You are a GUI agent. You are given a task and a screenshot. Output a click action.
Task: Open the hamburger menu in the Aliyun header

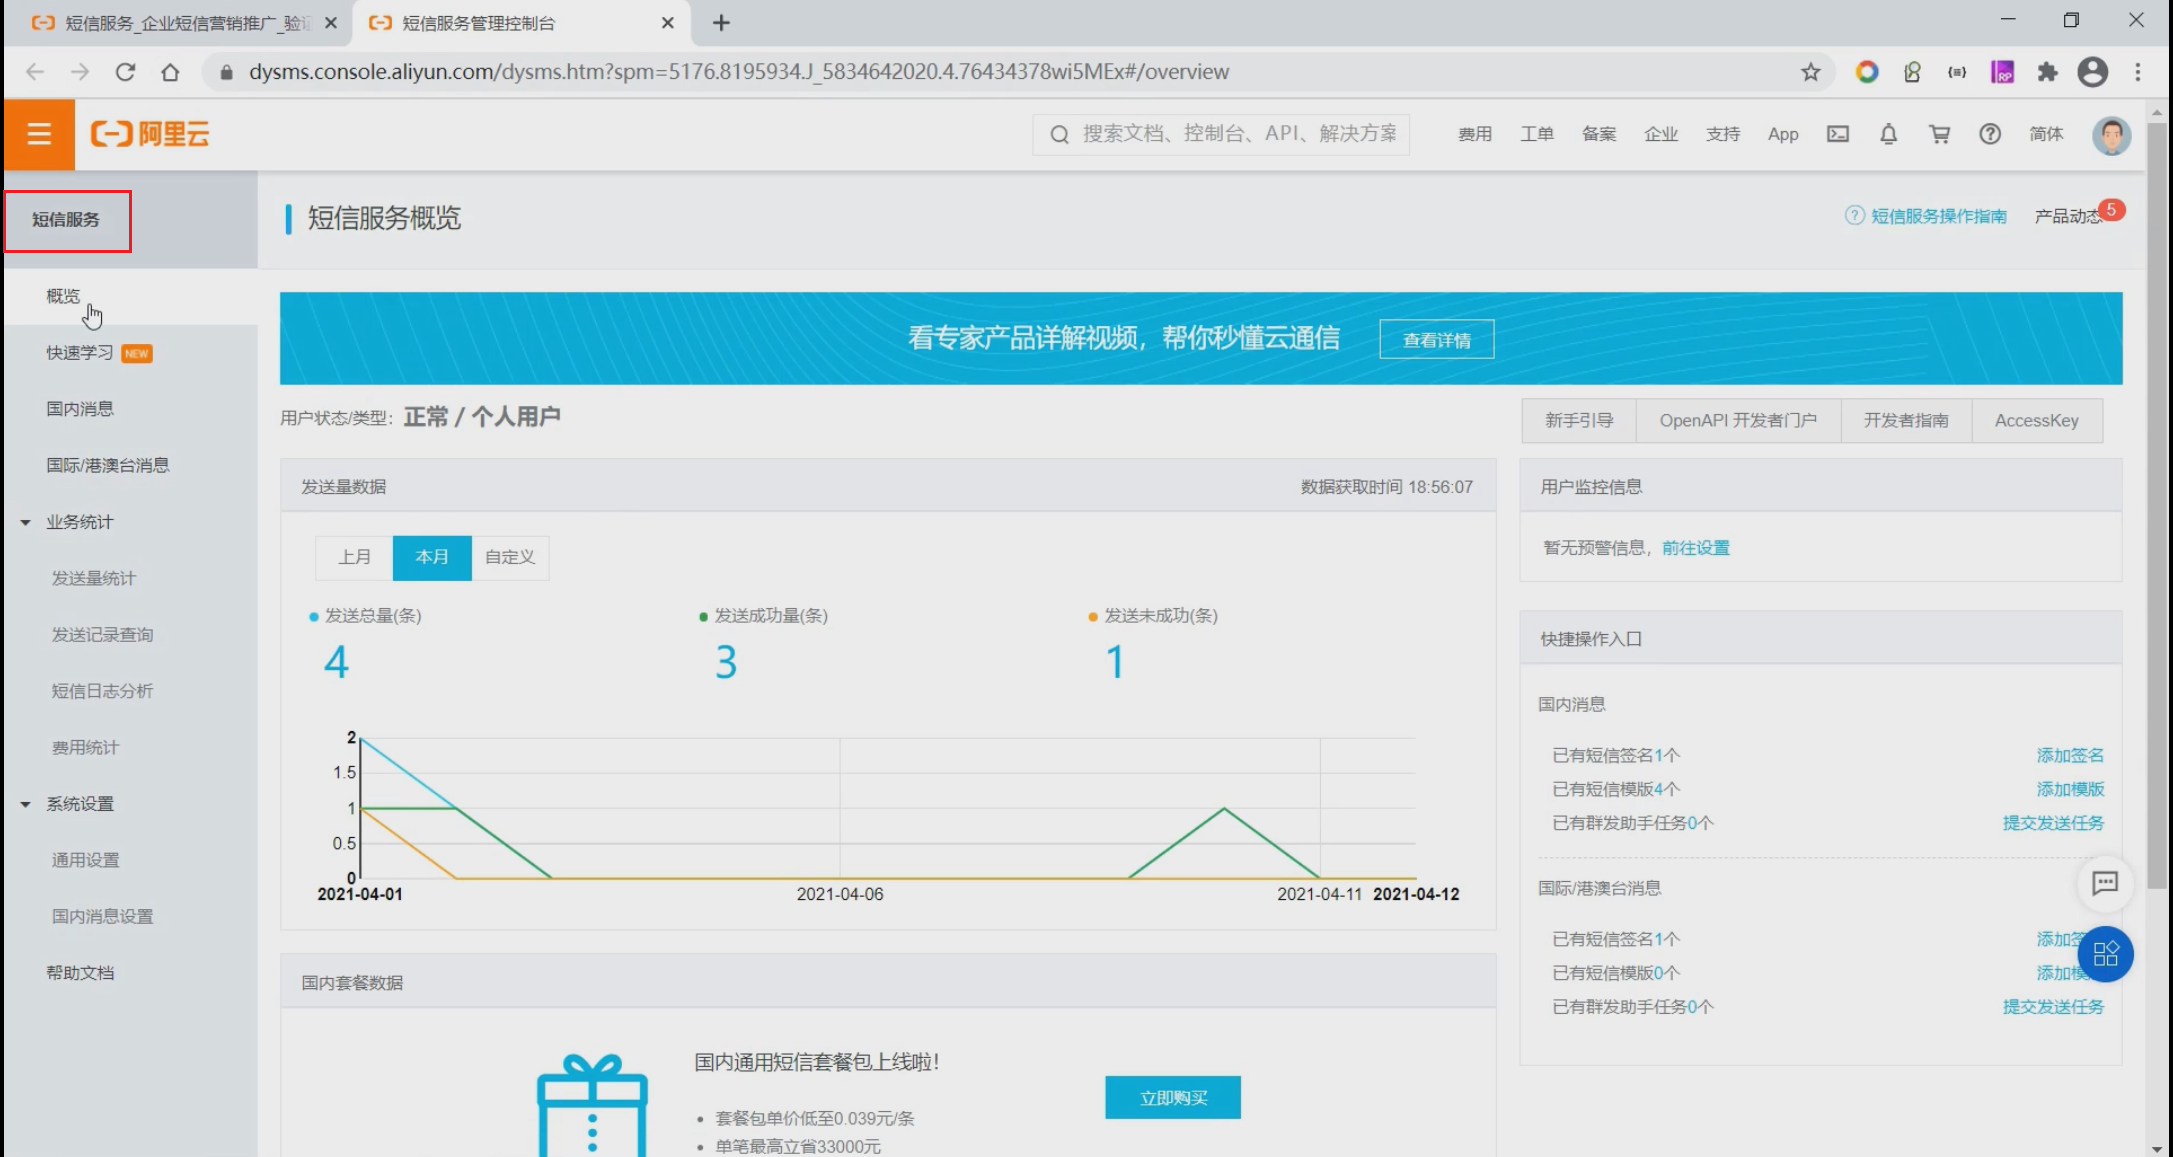39,134
